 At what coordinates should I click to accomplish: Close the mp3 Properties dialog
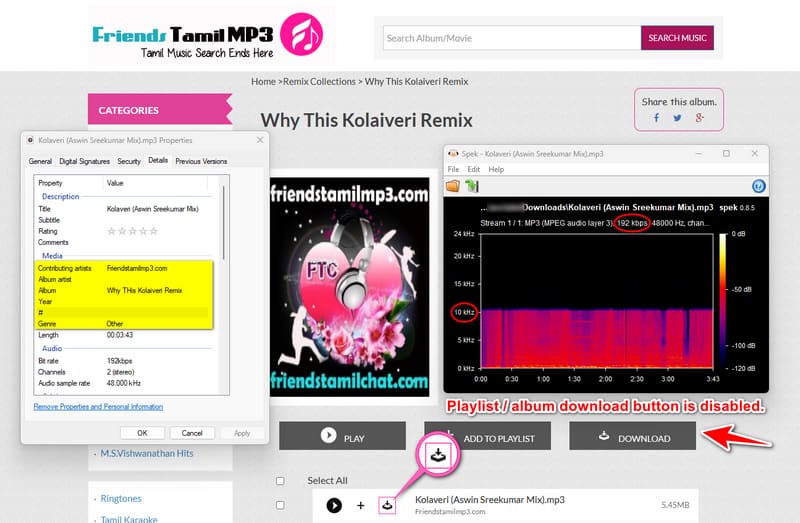260,140
